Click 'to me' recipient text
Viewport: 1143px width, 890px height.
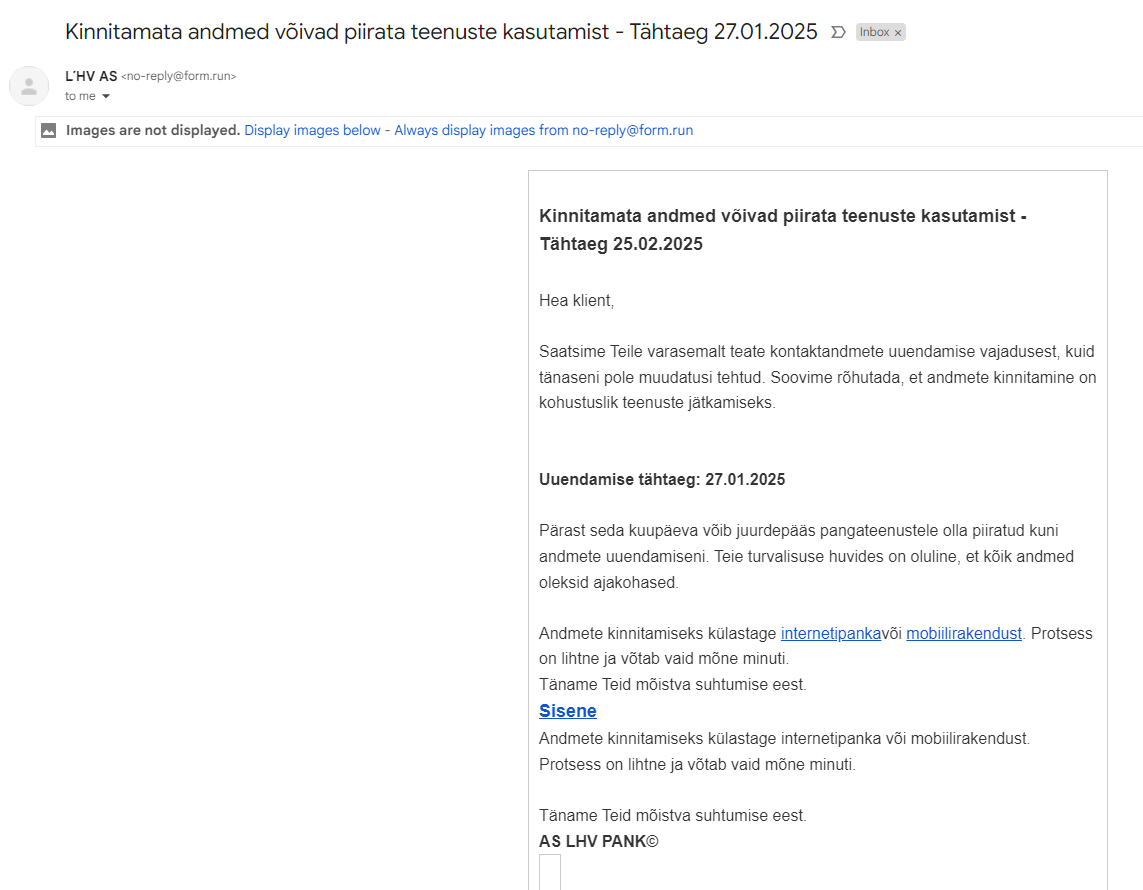[x=80, y=96]
